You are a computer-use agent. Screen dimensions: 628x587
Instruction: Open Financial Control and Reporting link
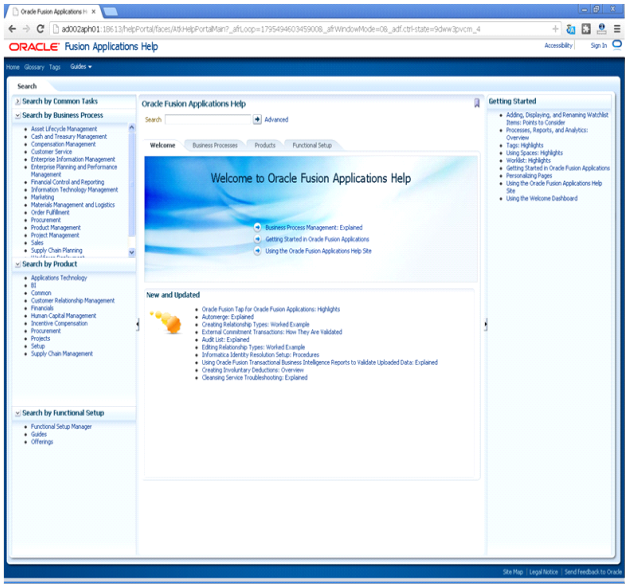(x=67, y=182)
